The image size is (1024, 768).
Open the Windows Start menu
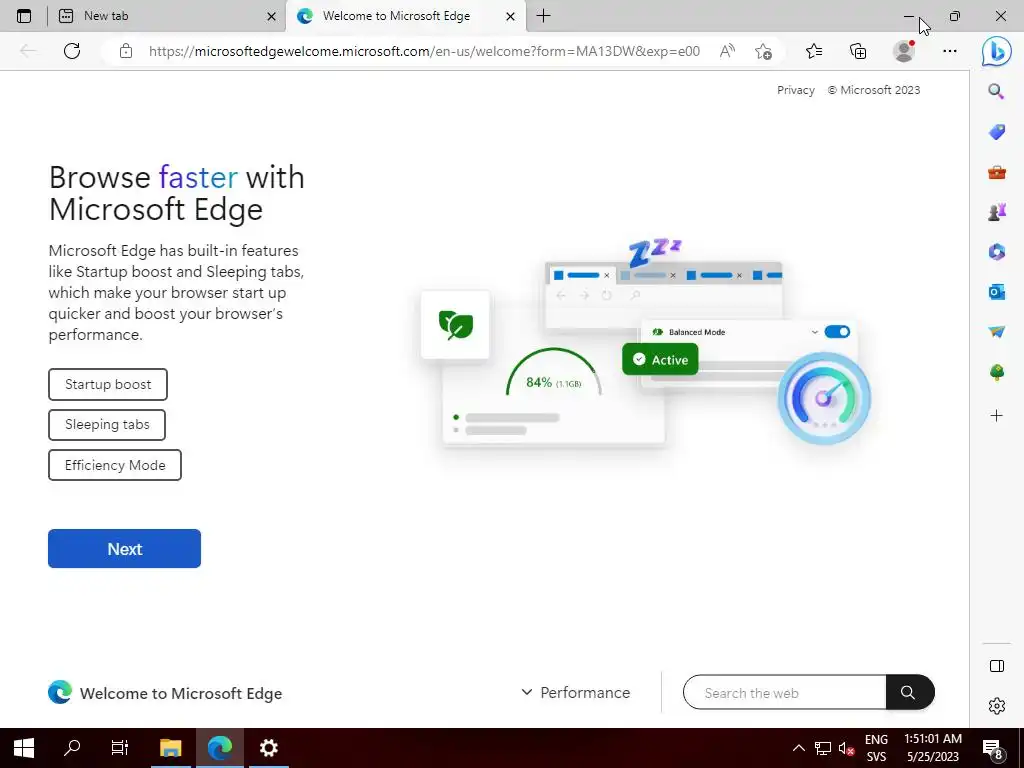click(x=24, y=748)
